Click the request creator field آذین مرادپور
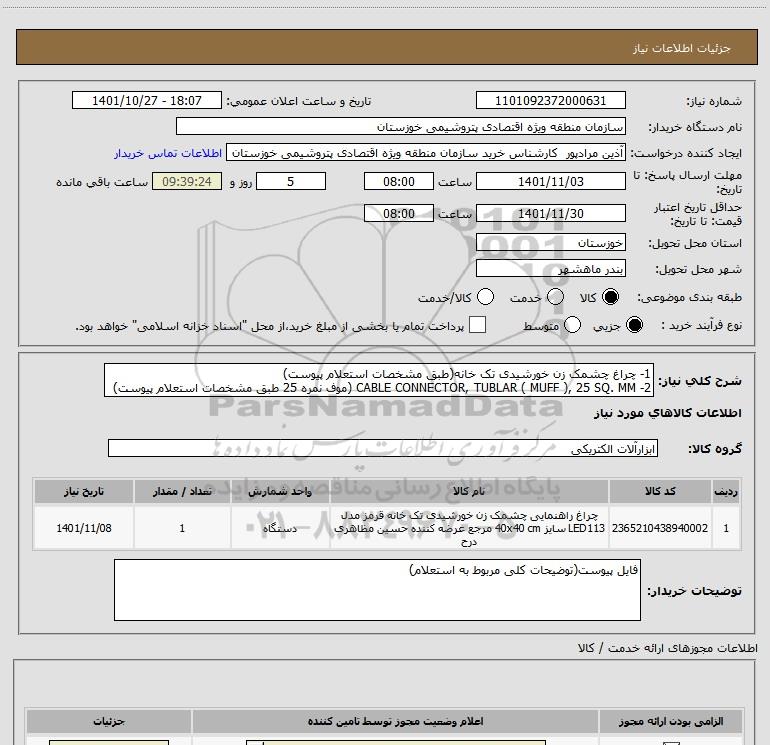 click(426, 153)
